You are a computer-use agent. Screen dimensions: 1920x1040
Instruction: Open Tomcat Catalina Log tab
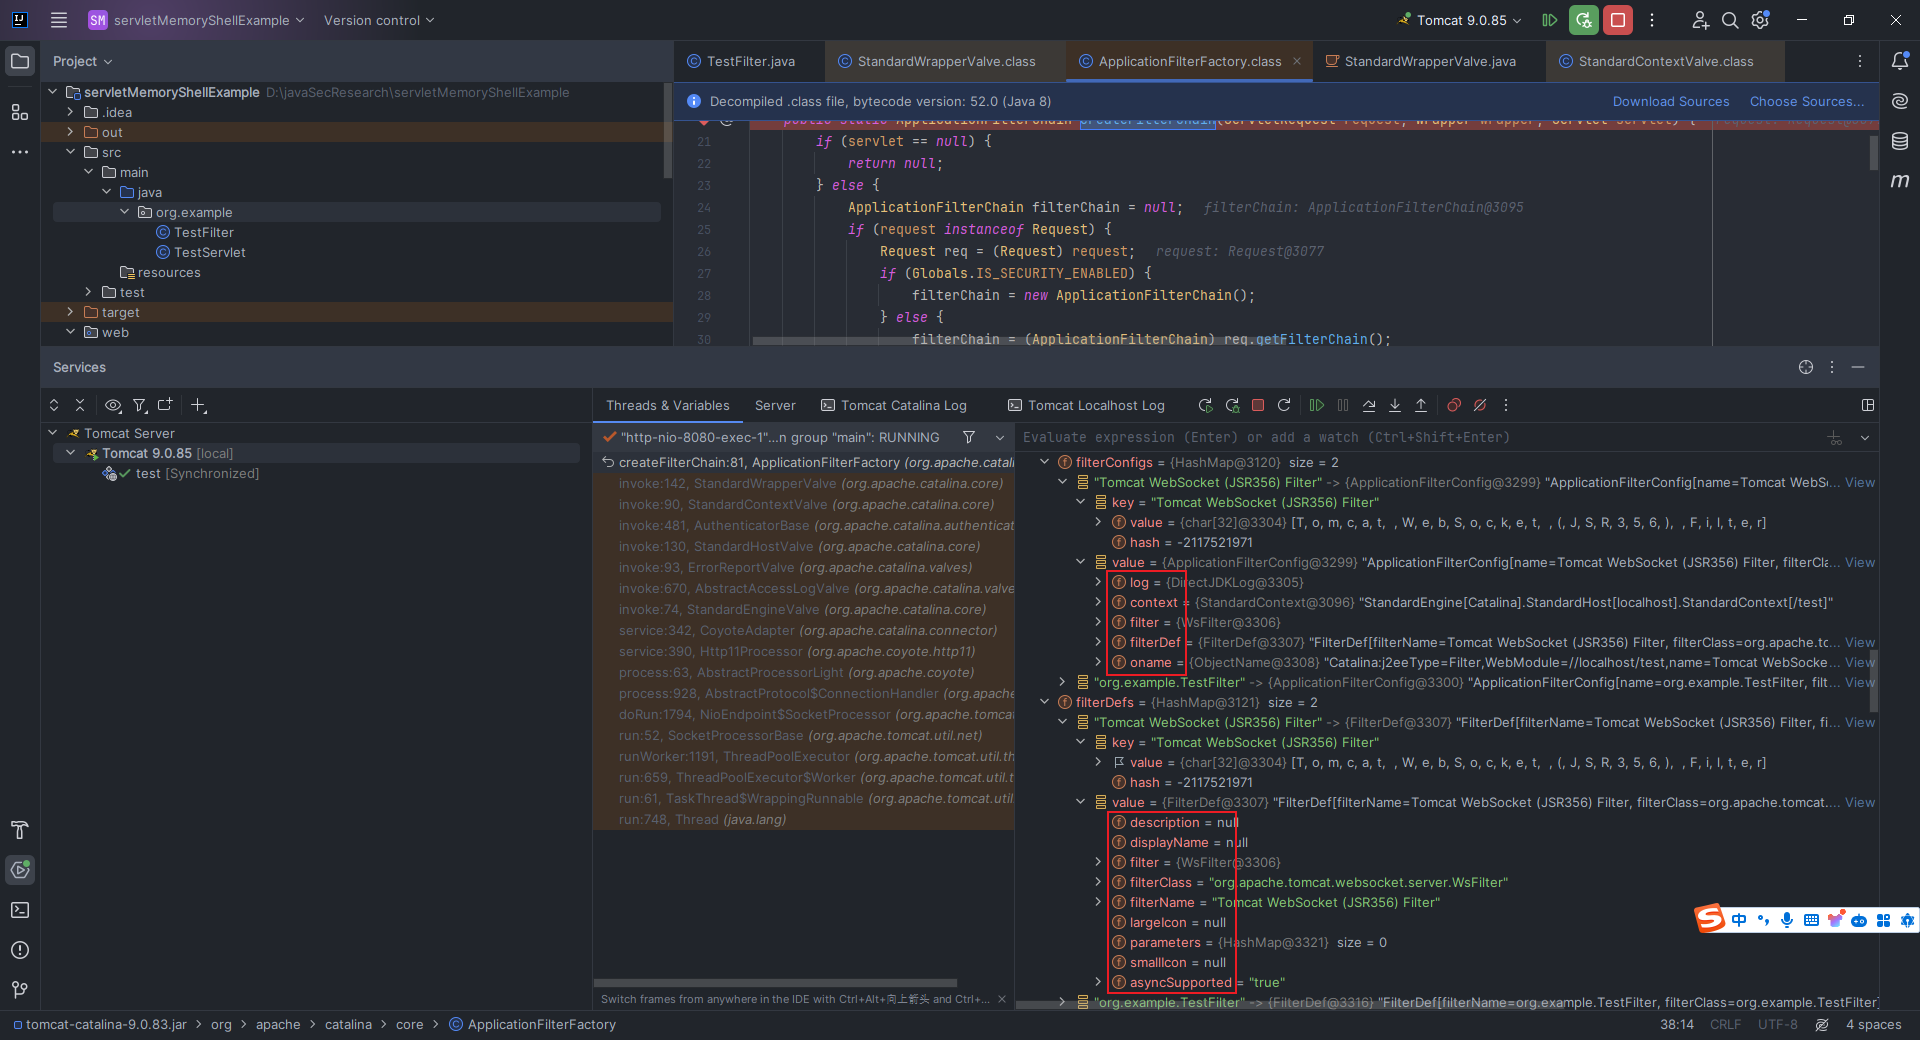894,405
